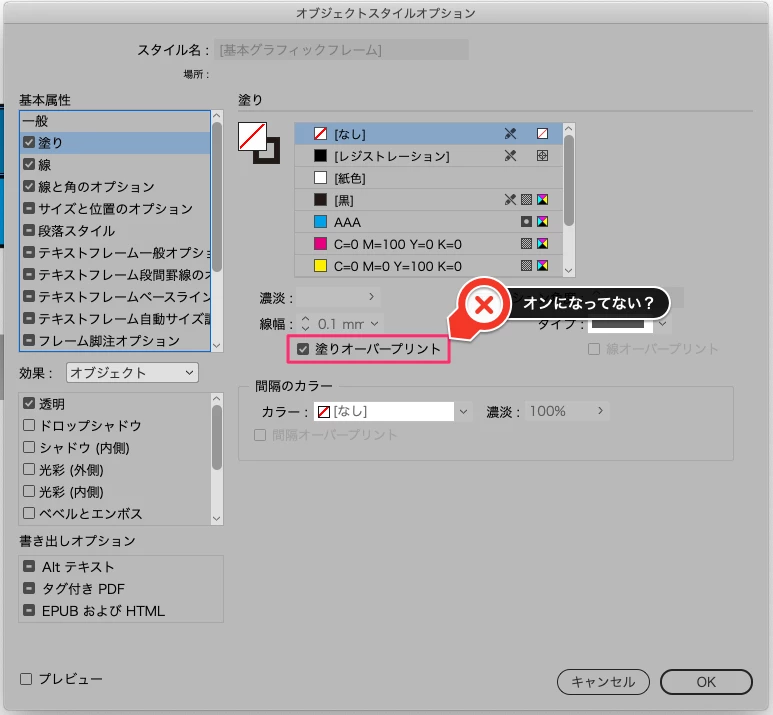773x715 pixels.
Task: Select the cyan AAA swatch
Action: pyautogui.click(x=320, y=222)
